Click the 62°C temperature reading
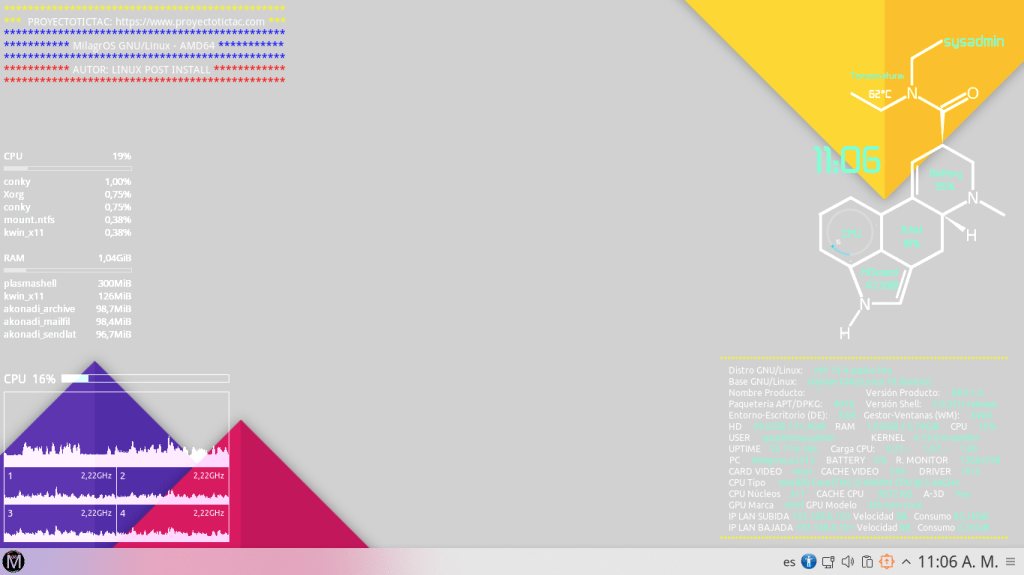Viewport: 1024px width, 575px height. 880,94
